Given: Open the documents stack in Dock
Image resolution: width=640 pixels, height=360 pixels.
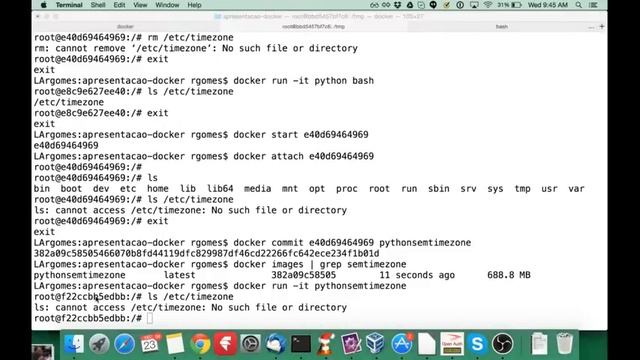Looking at the screenshot, I should click(539, 344).
